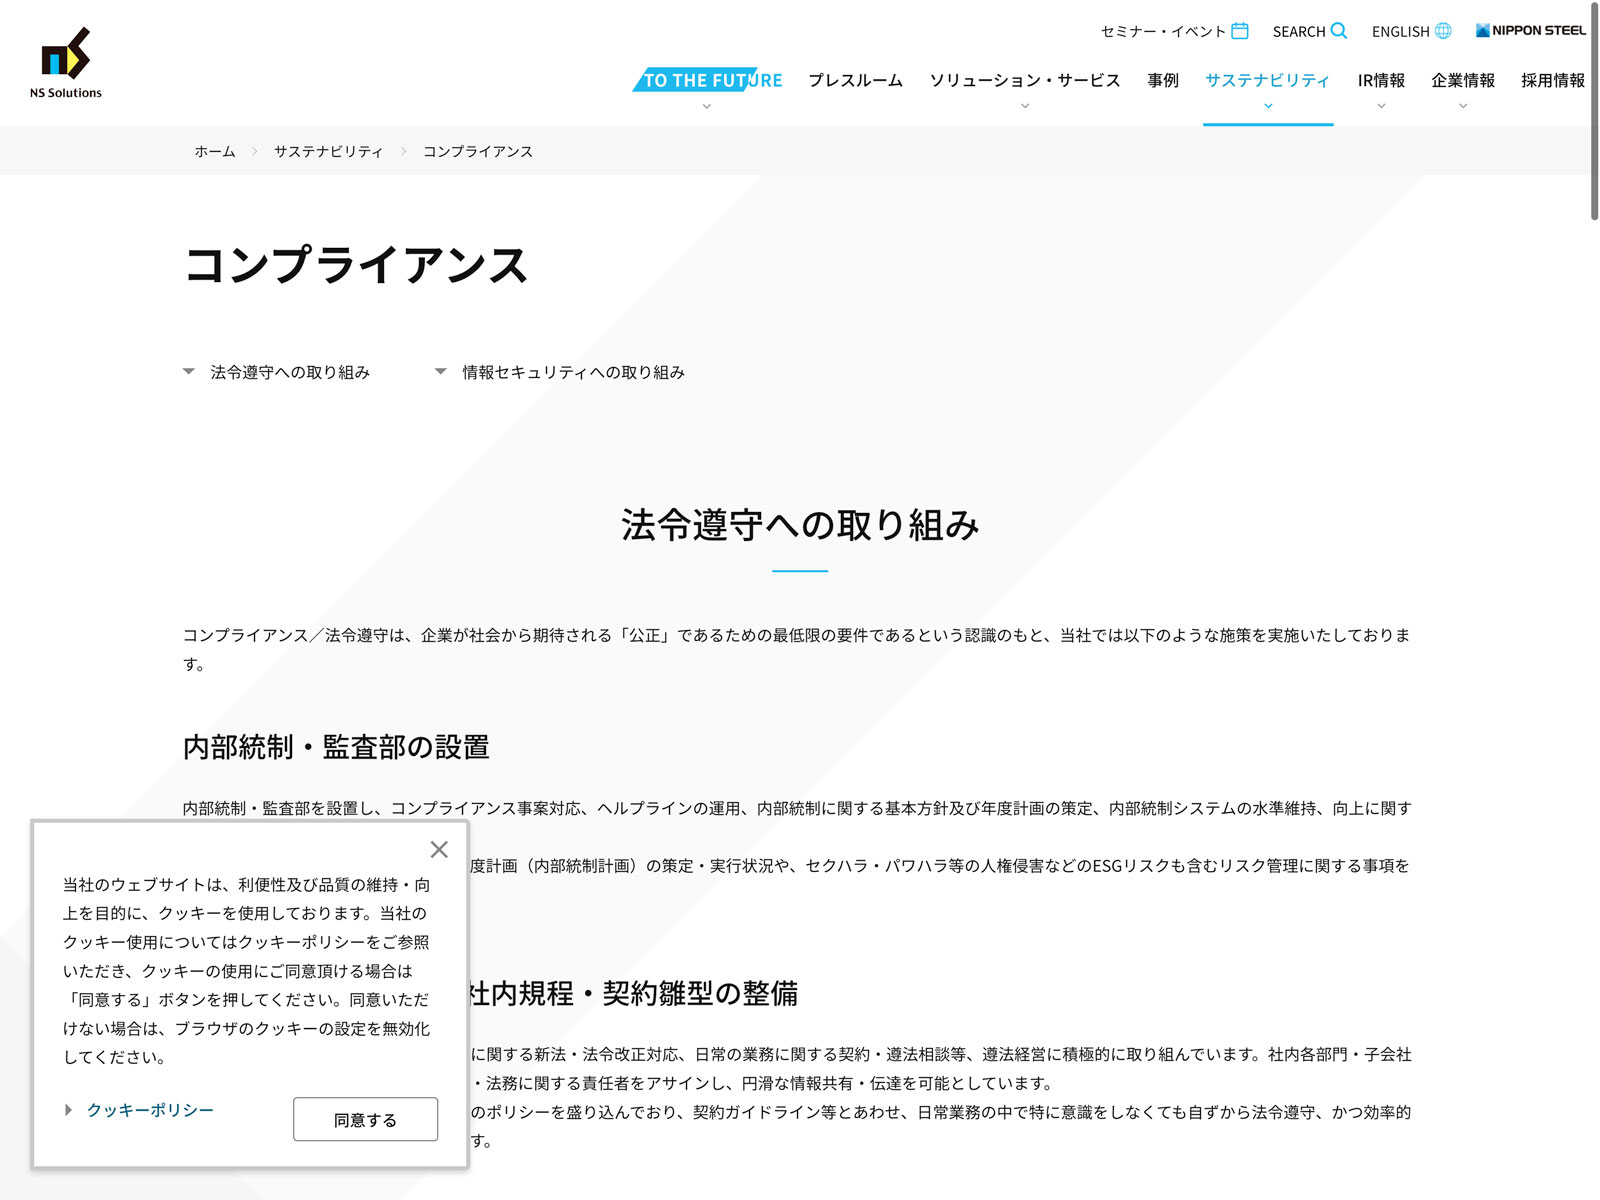Click the NS Solutions logo
The image size is (1600, 1200).
tap(66, 63)
